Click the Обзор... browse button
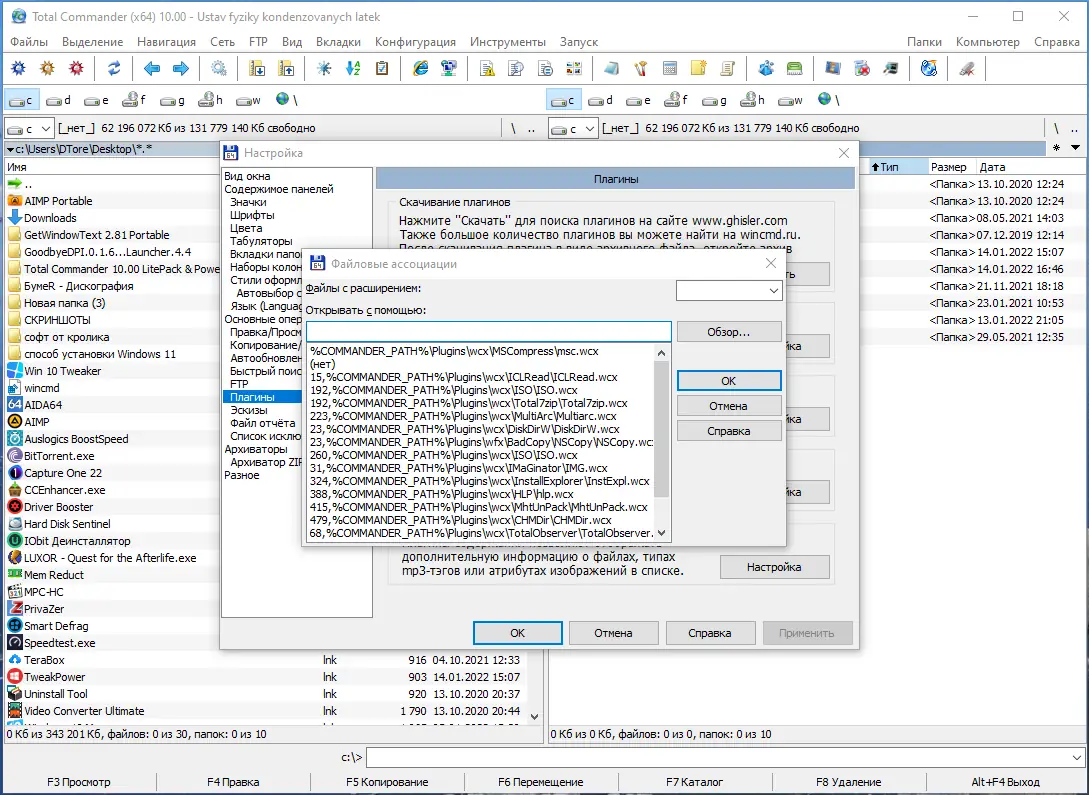Screen dimensions: 1089x795 point(729,332)
